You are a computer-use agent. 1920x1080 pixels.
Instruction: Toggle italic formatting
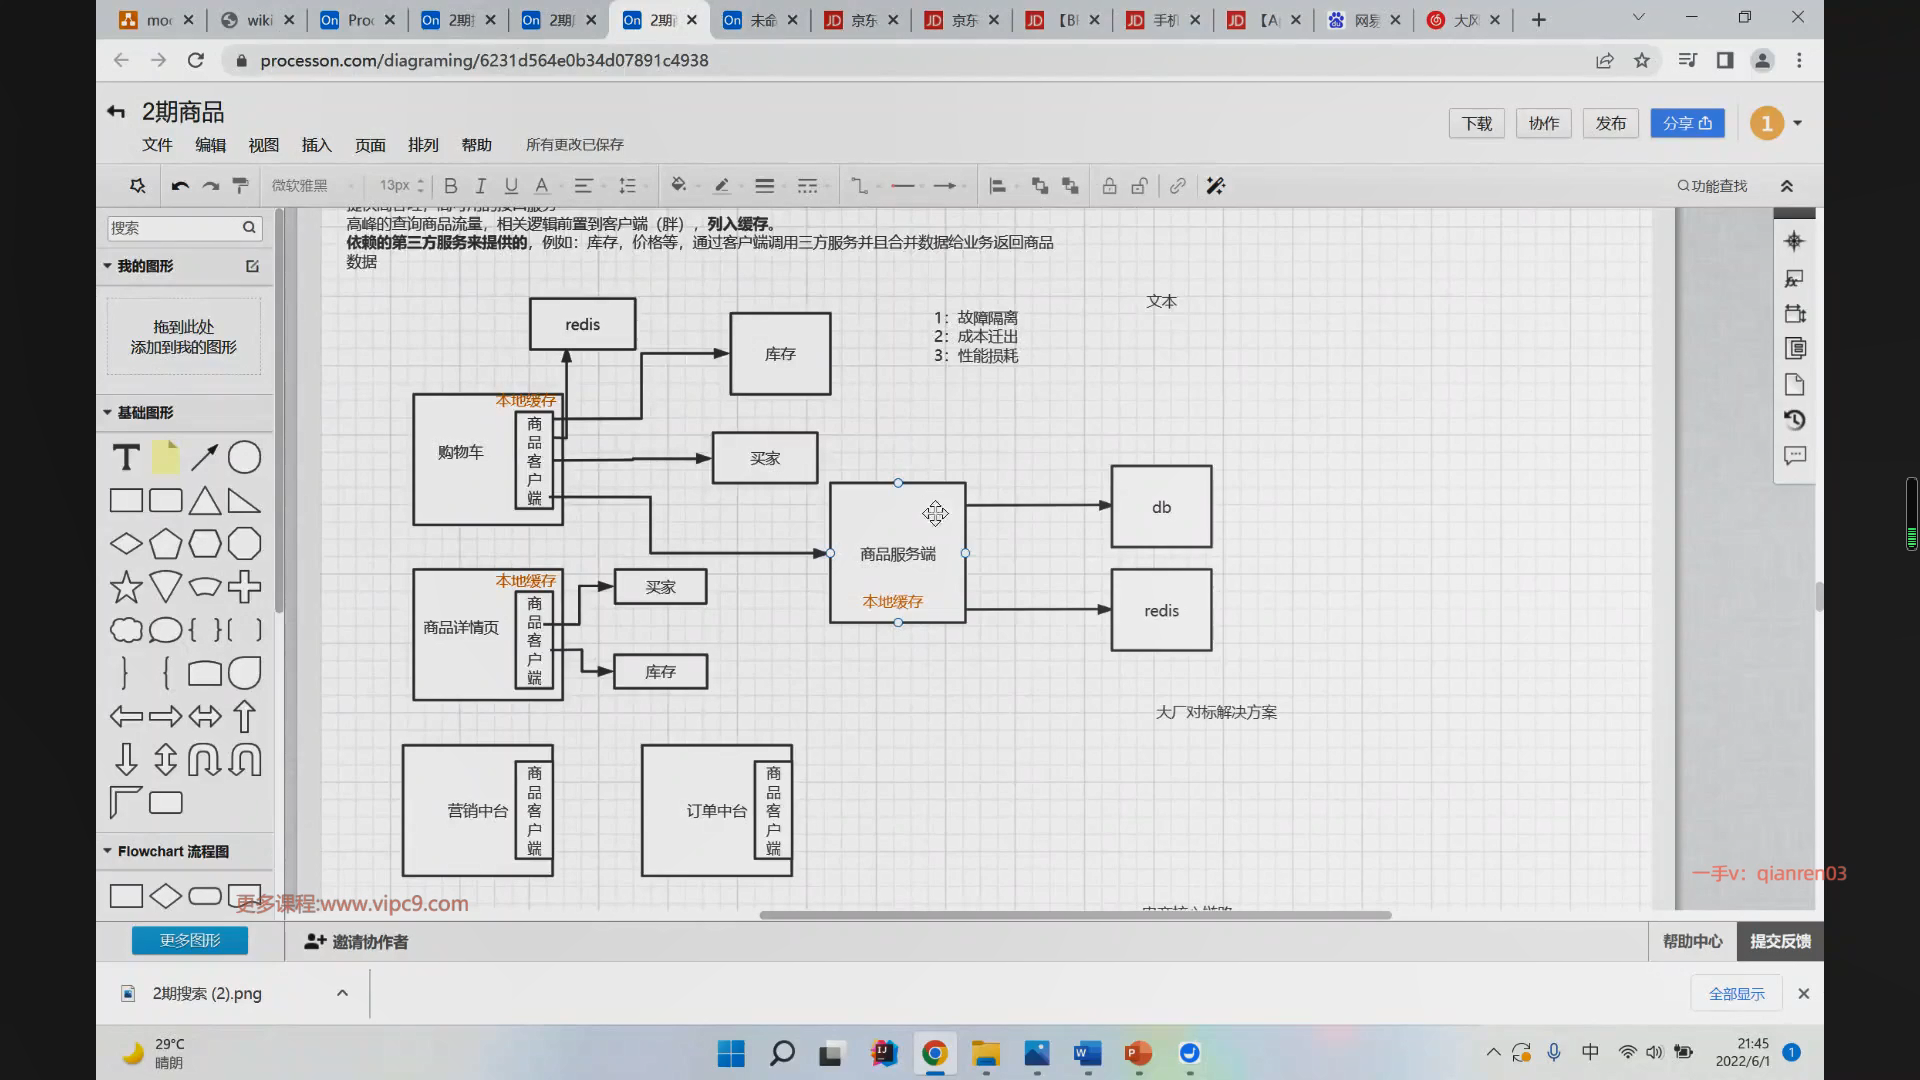(481, 186)
